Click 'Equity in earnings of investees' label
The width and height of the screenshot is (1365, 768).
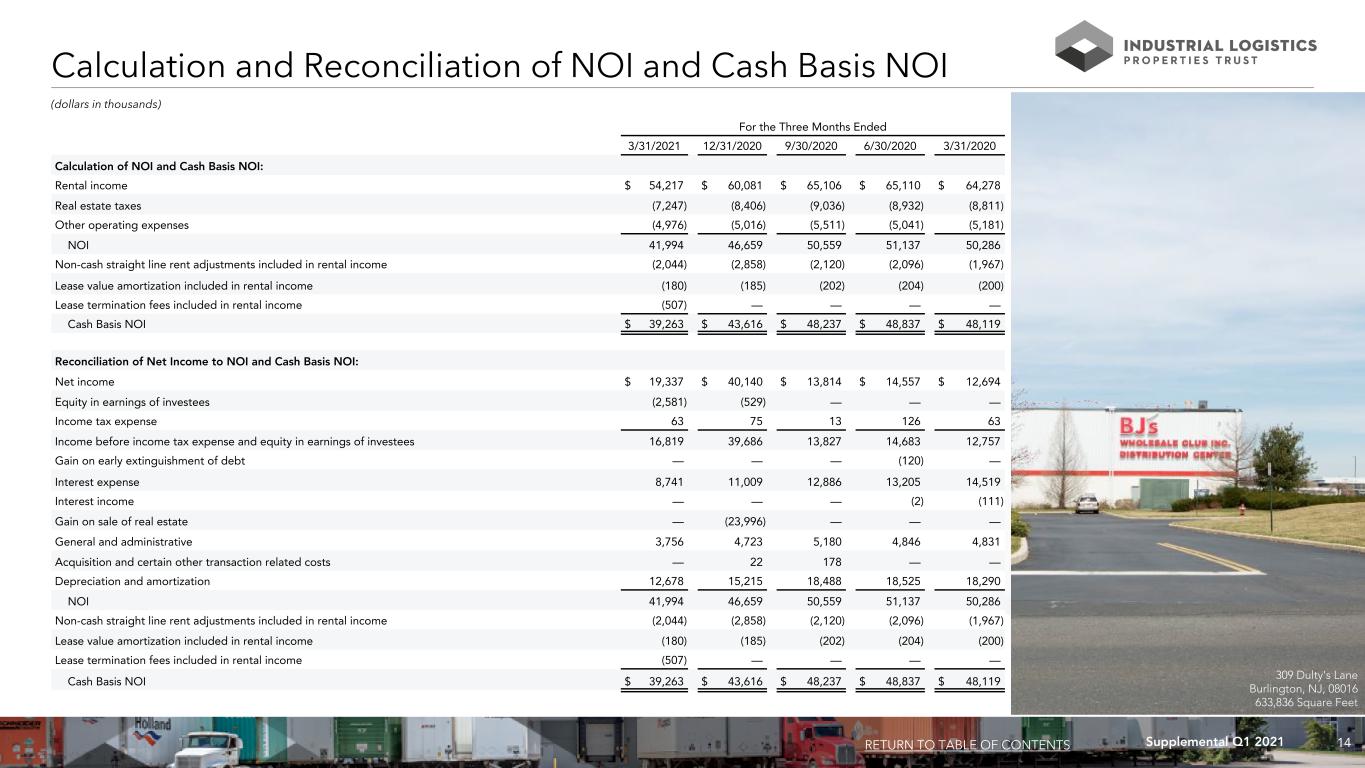coord(132,402)
